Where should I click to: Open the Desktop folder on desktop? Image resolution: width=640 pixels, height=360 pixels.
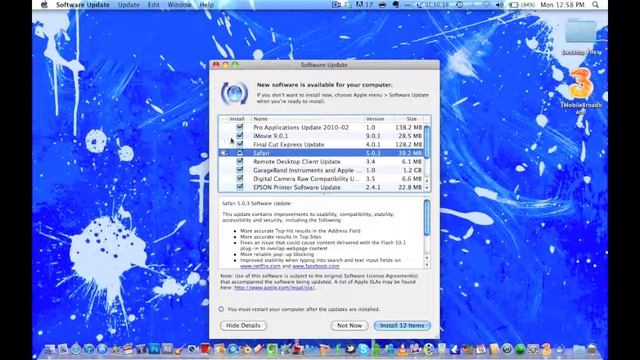(581, 37)
